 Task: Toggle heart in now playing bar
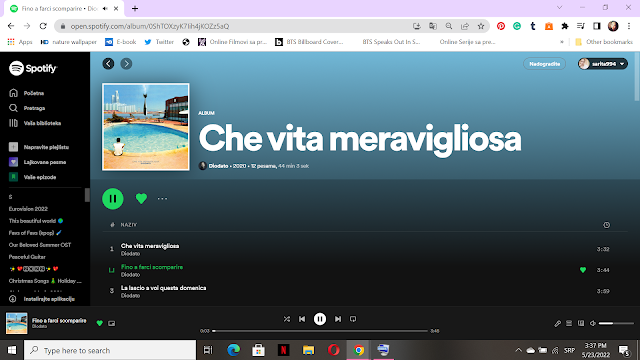pyautogui.click(x=100, y=323)
